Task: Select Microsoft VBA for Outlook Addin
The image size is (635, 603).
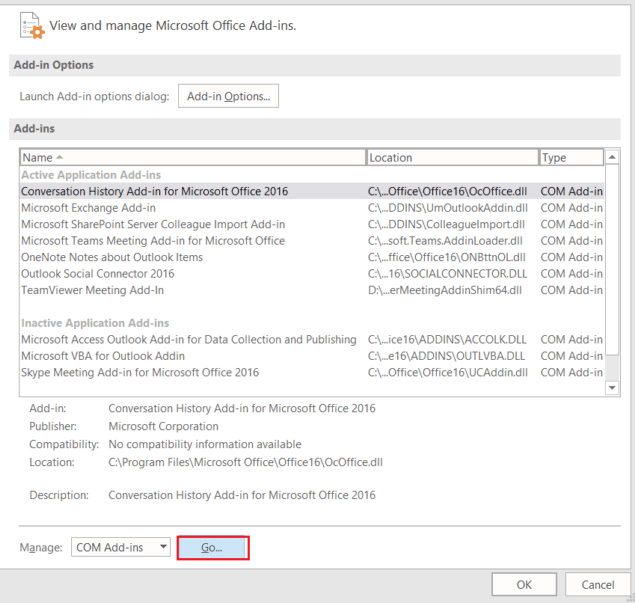Action: tap(312, 356)
